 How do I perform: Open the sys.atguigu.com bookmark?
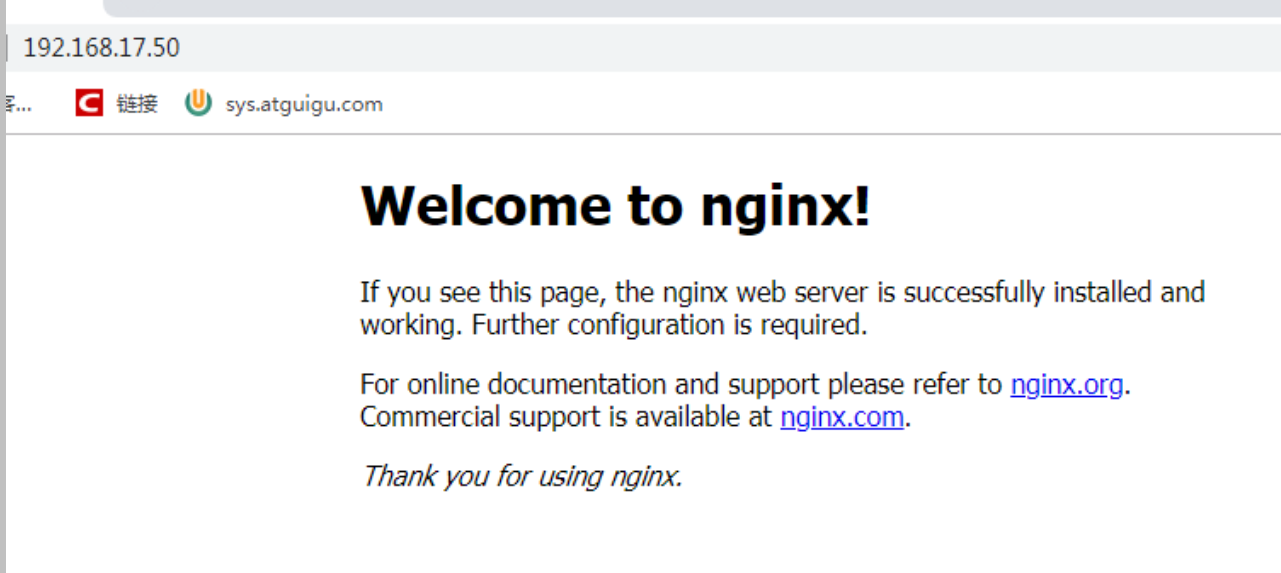tap(284, 103)
